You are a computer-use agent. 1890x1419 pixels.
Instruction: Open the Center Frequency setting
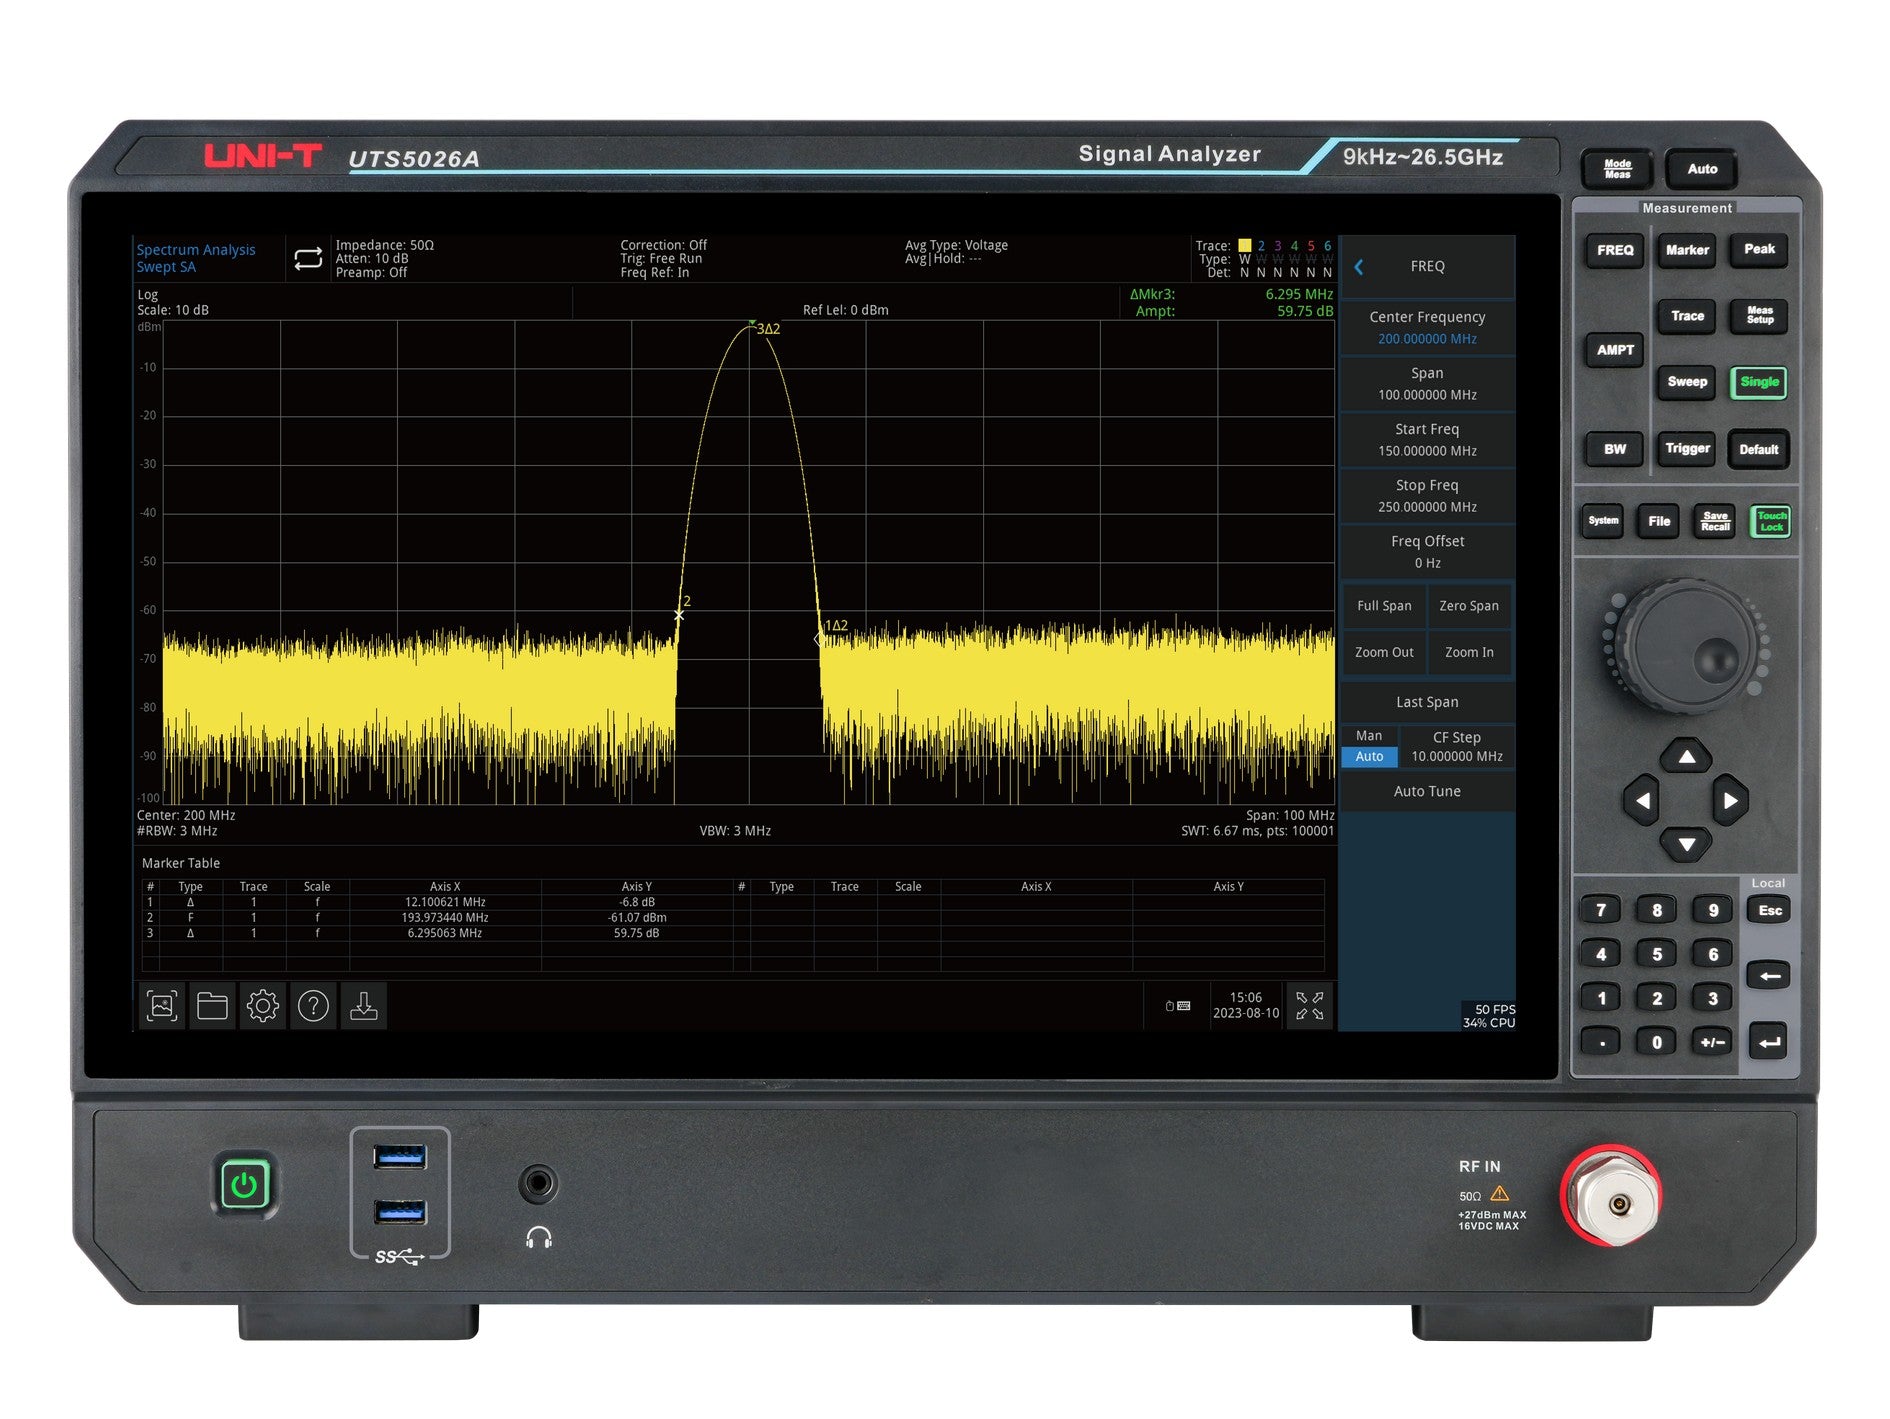click(1427, 327)
